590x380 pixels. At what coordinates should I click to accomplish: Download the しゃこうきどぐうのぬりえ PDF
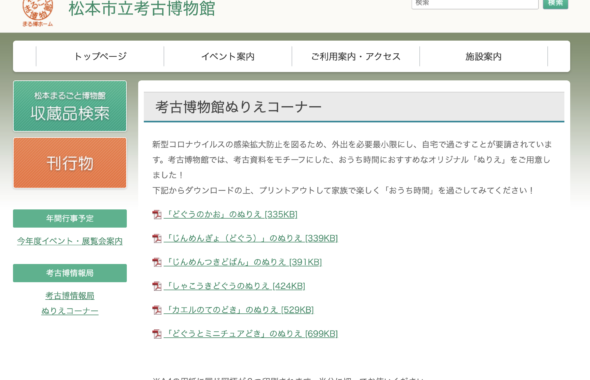(235, 286)
